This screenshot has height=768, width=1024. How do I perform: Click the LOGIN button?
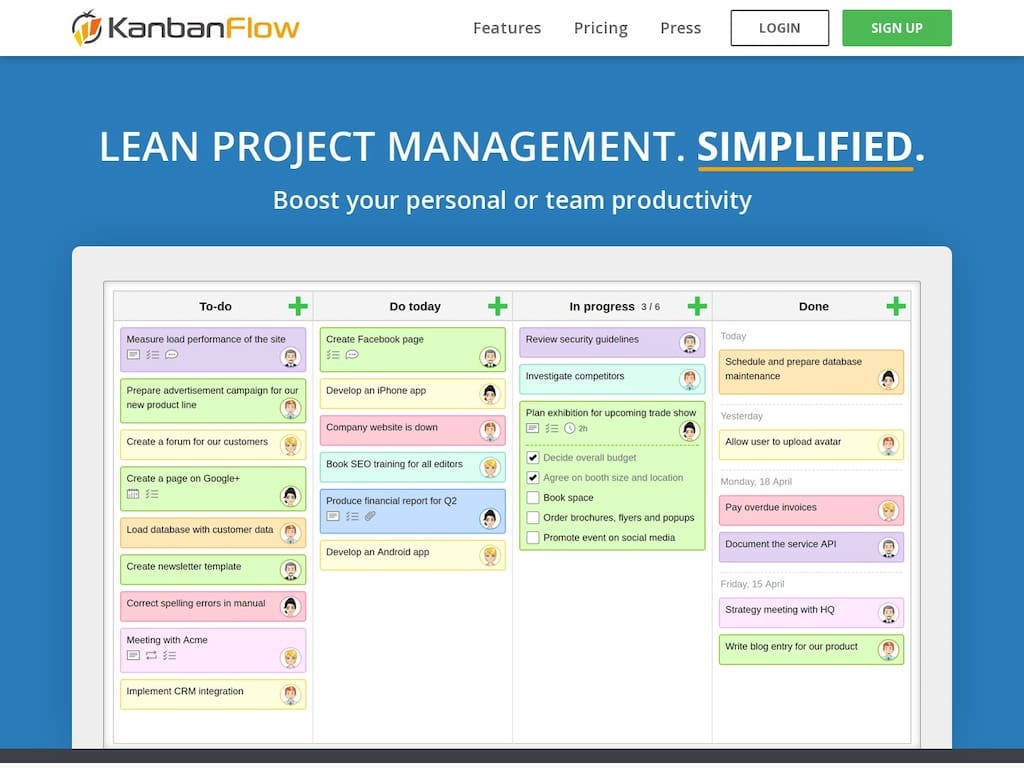pos(780,28)
